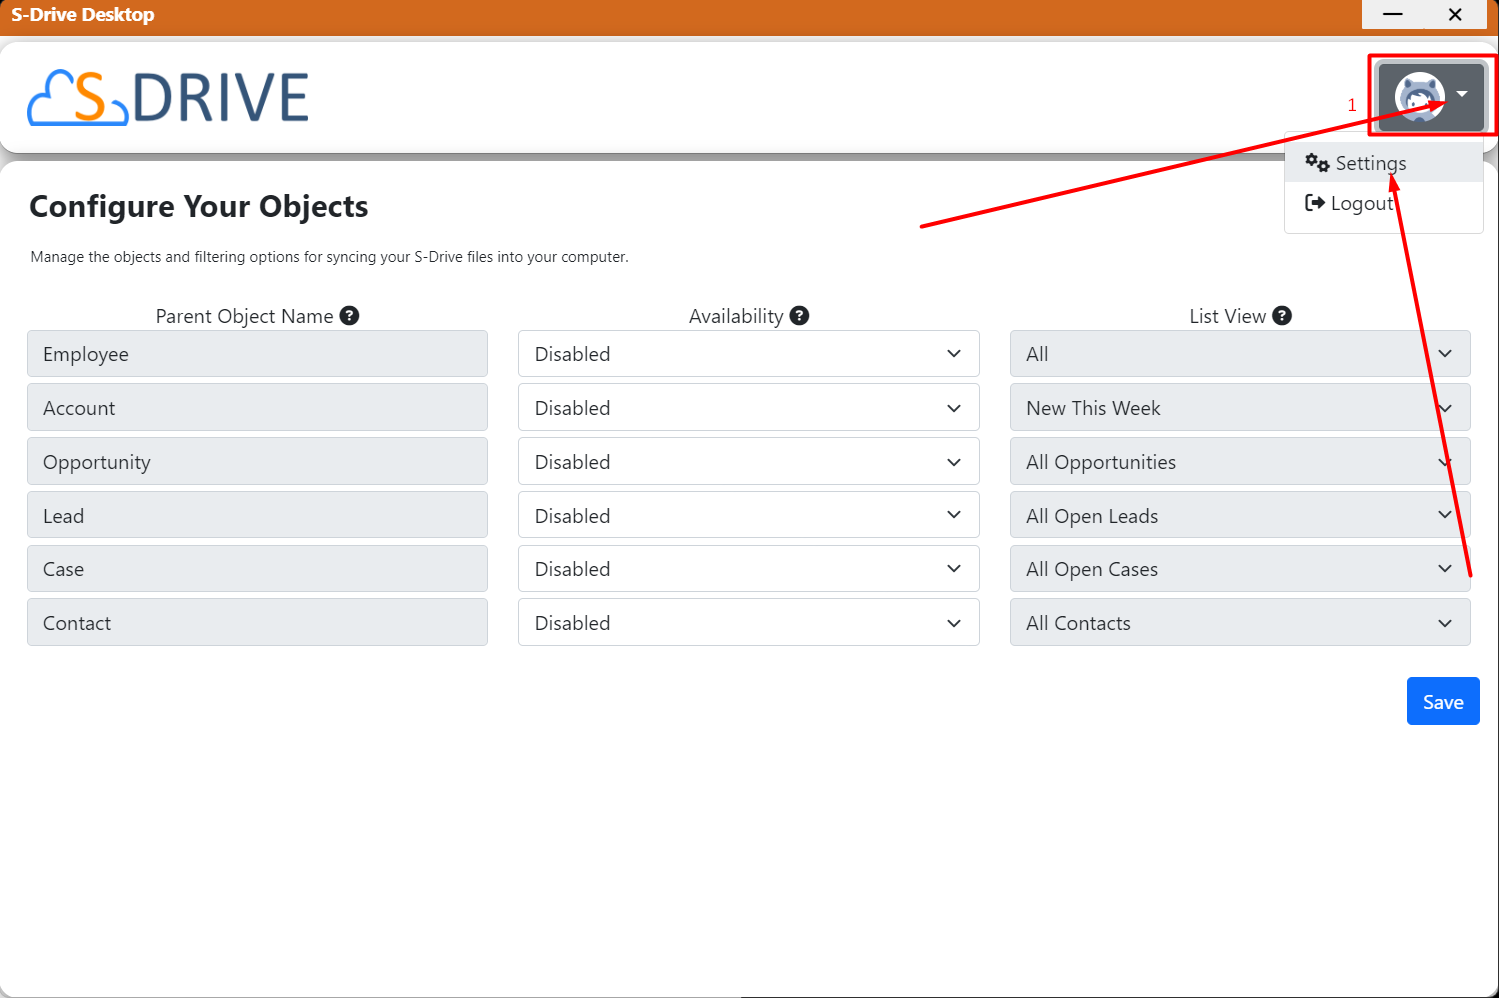
Task: Click the user avatar icon in header
Action: pos(1419,96)
